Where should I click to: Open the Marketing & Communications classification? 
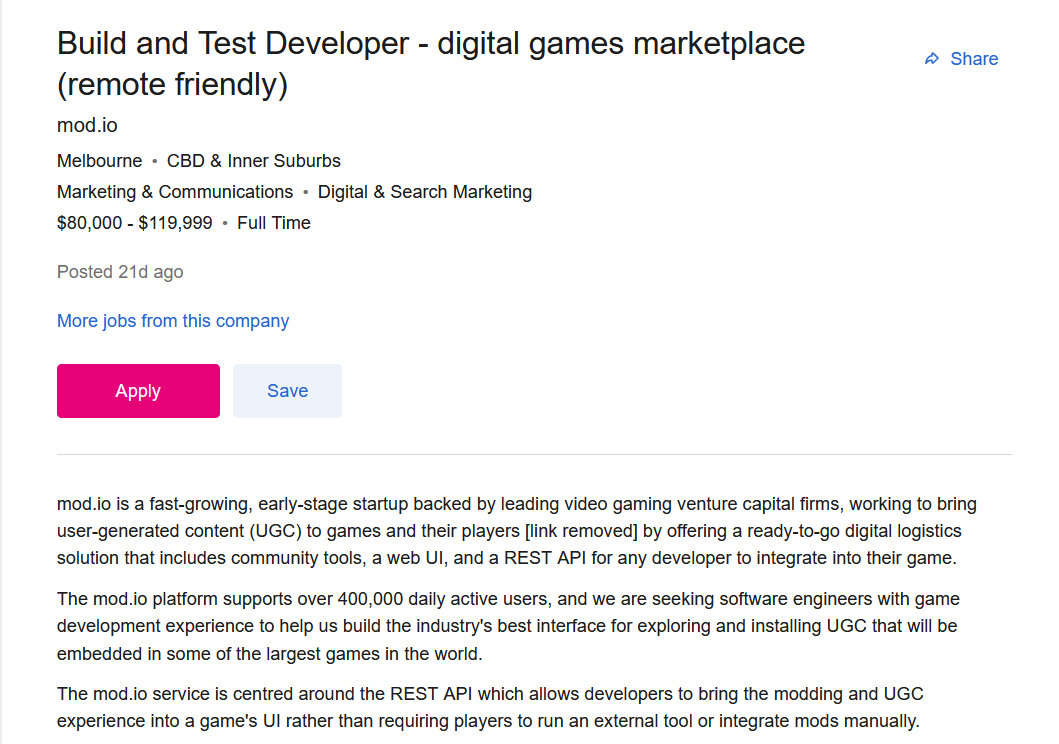[174, 191]
